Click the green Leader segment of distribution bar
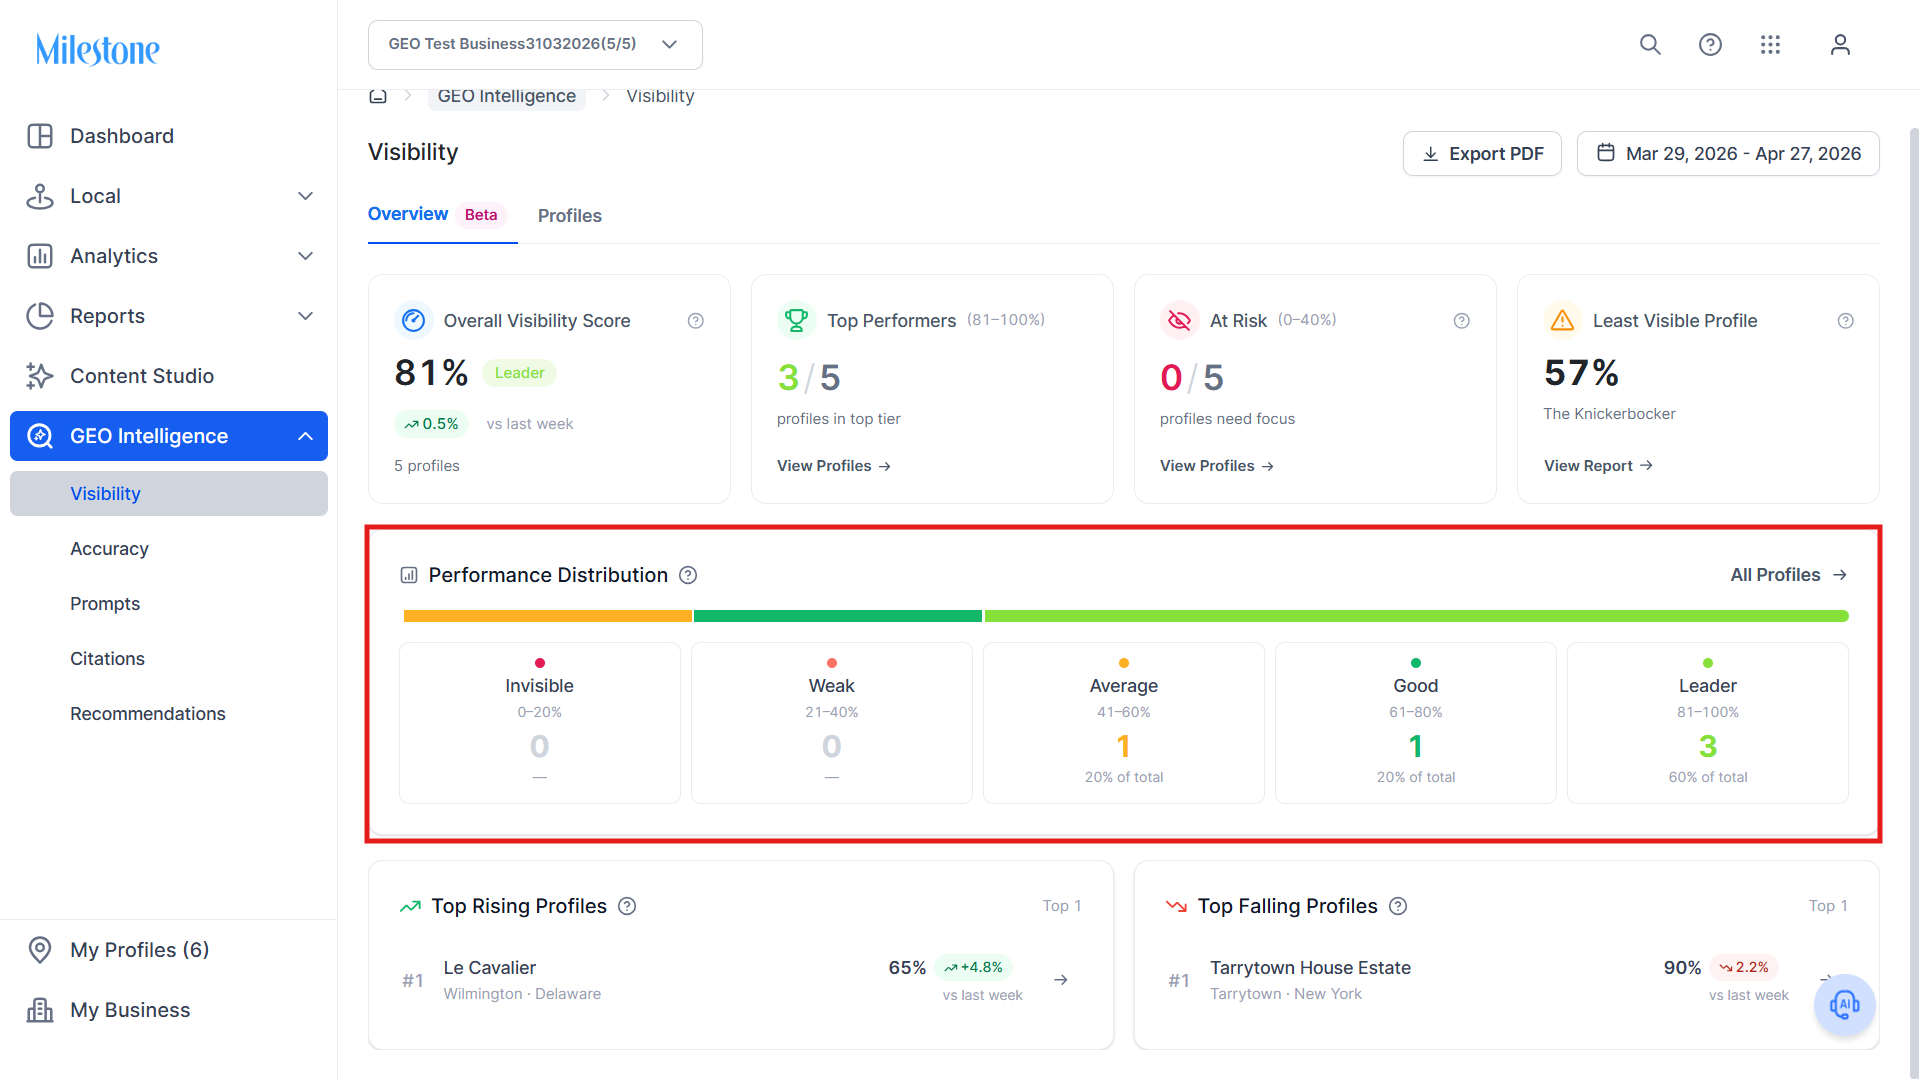This screenshot has height=1079, width=1919. [1416, 616]
